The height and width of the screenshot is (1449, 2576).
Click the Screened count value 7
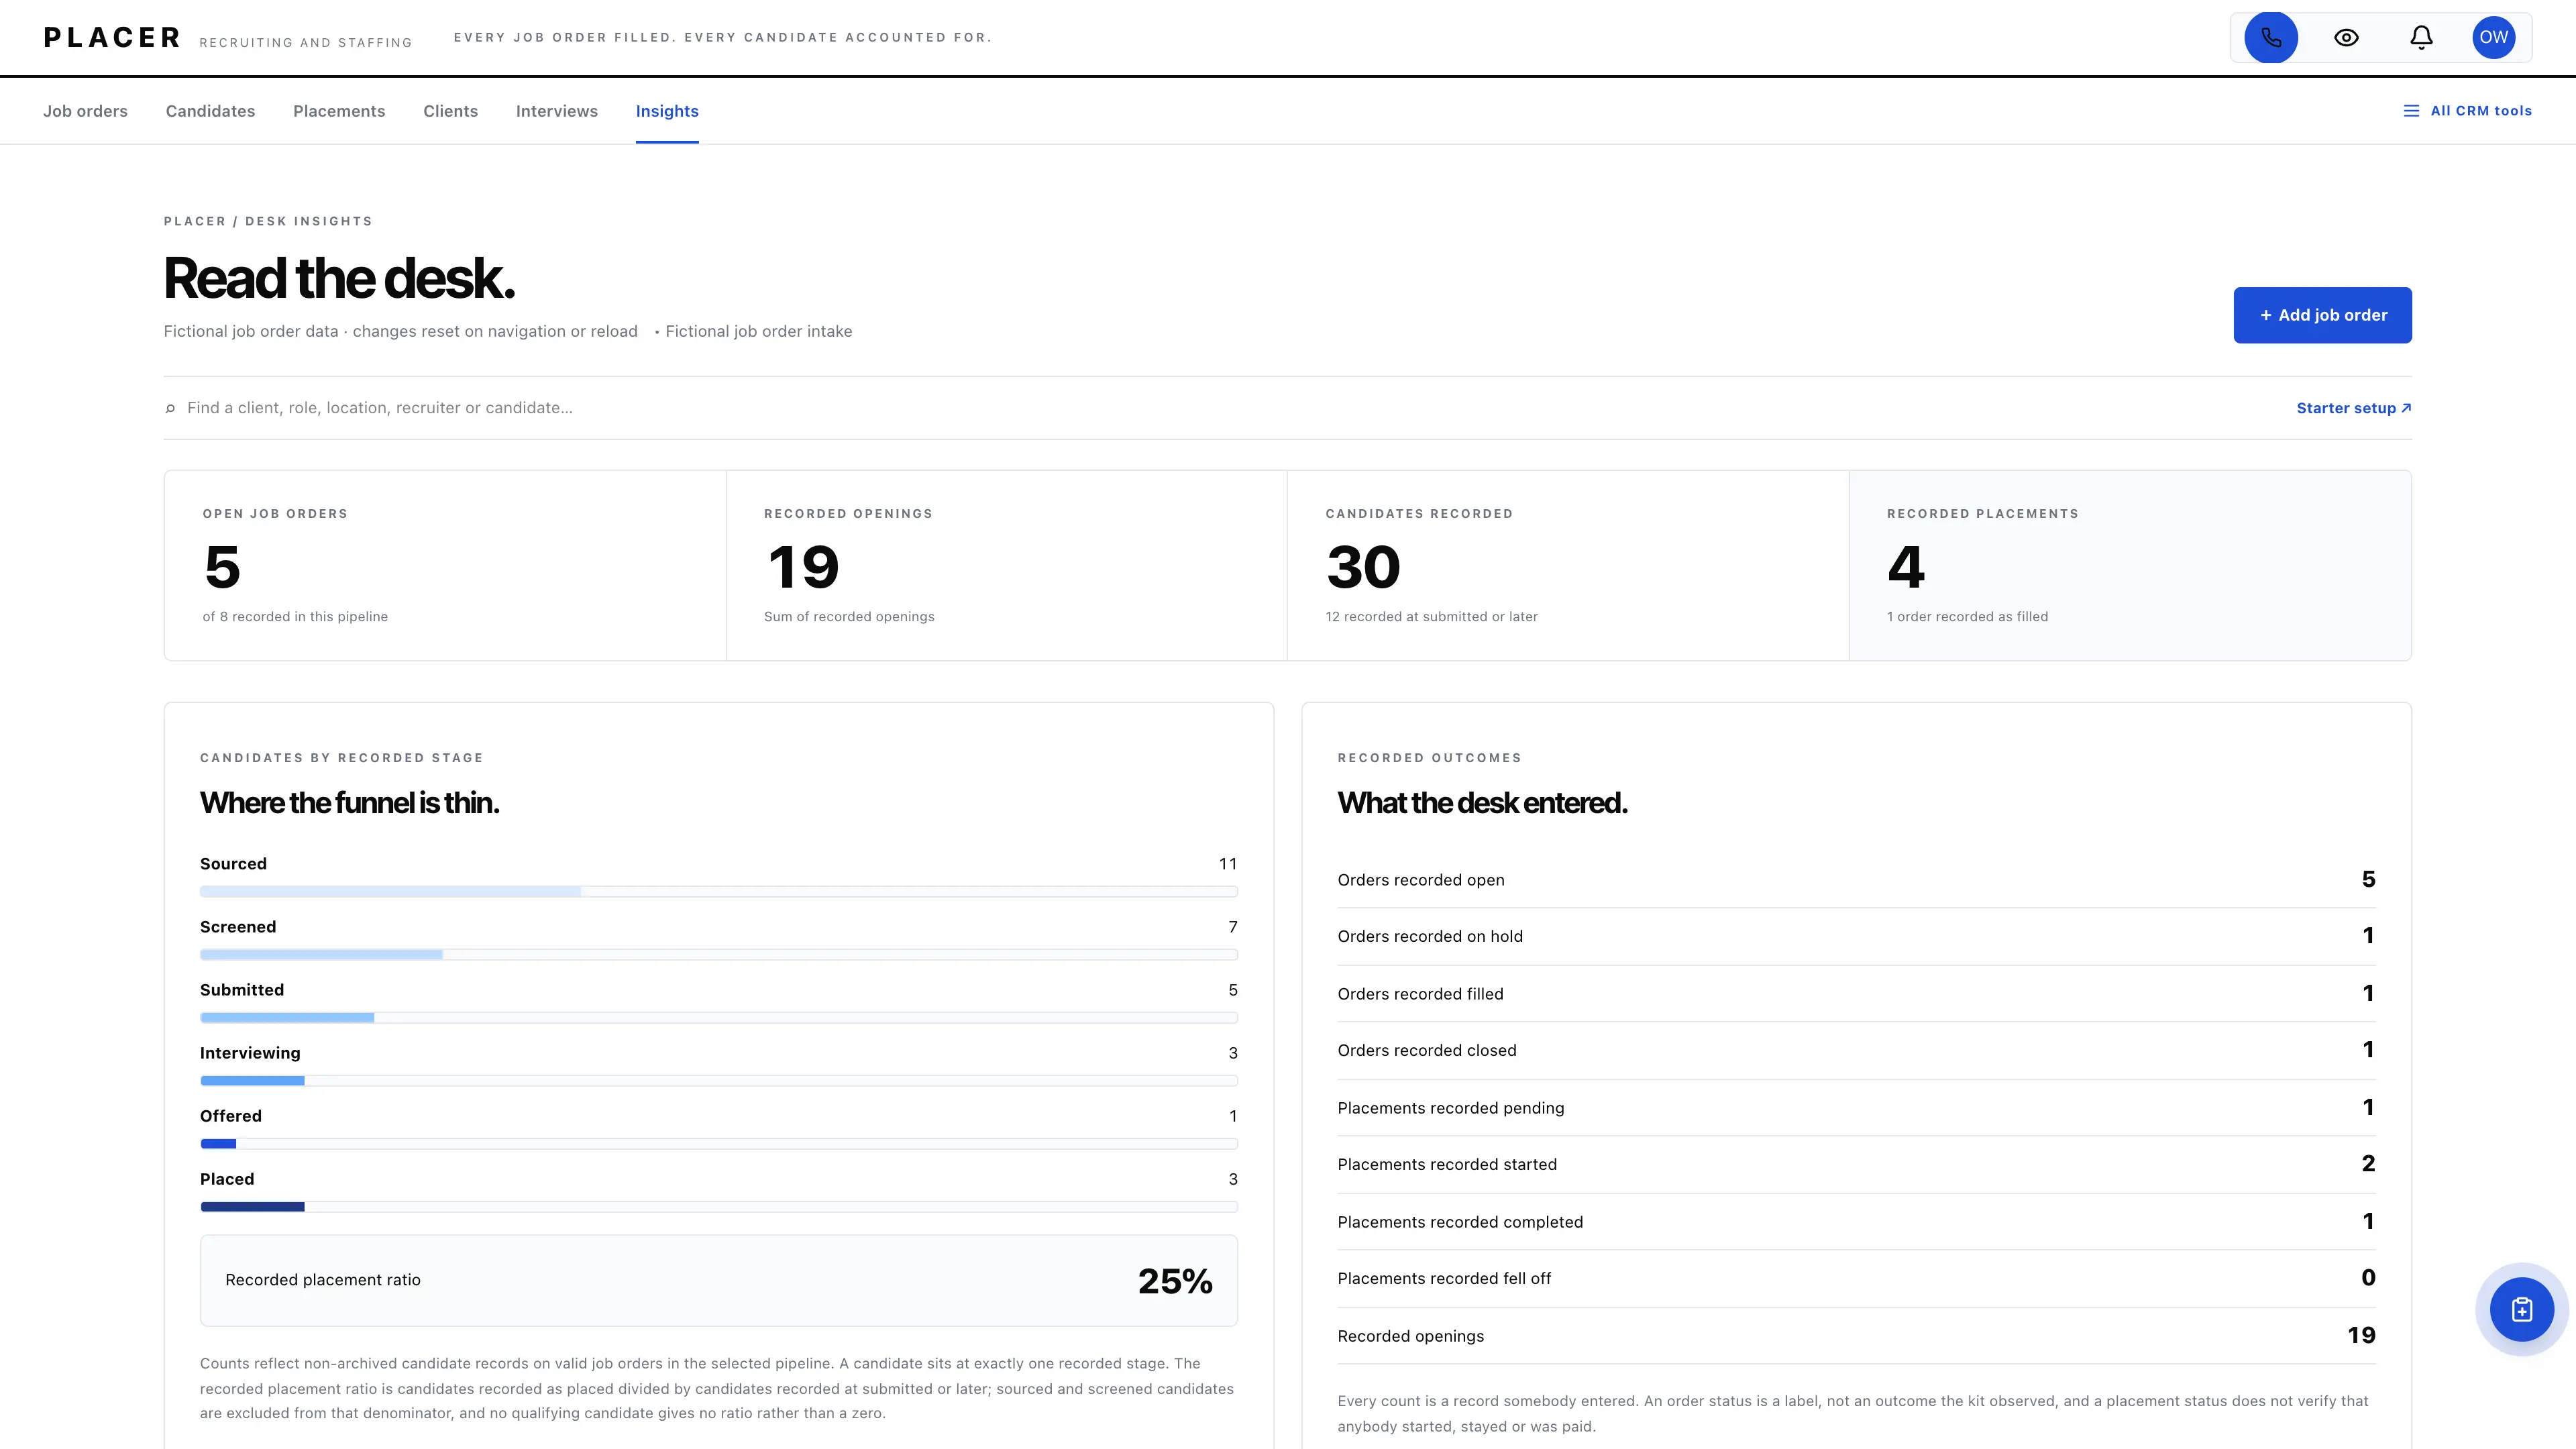coord(1233,927)
